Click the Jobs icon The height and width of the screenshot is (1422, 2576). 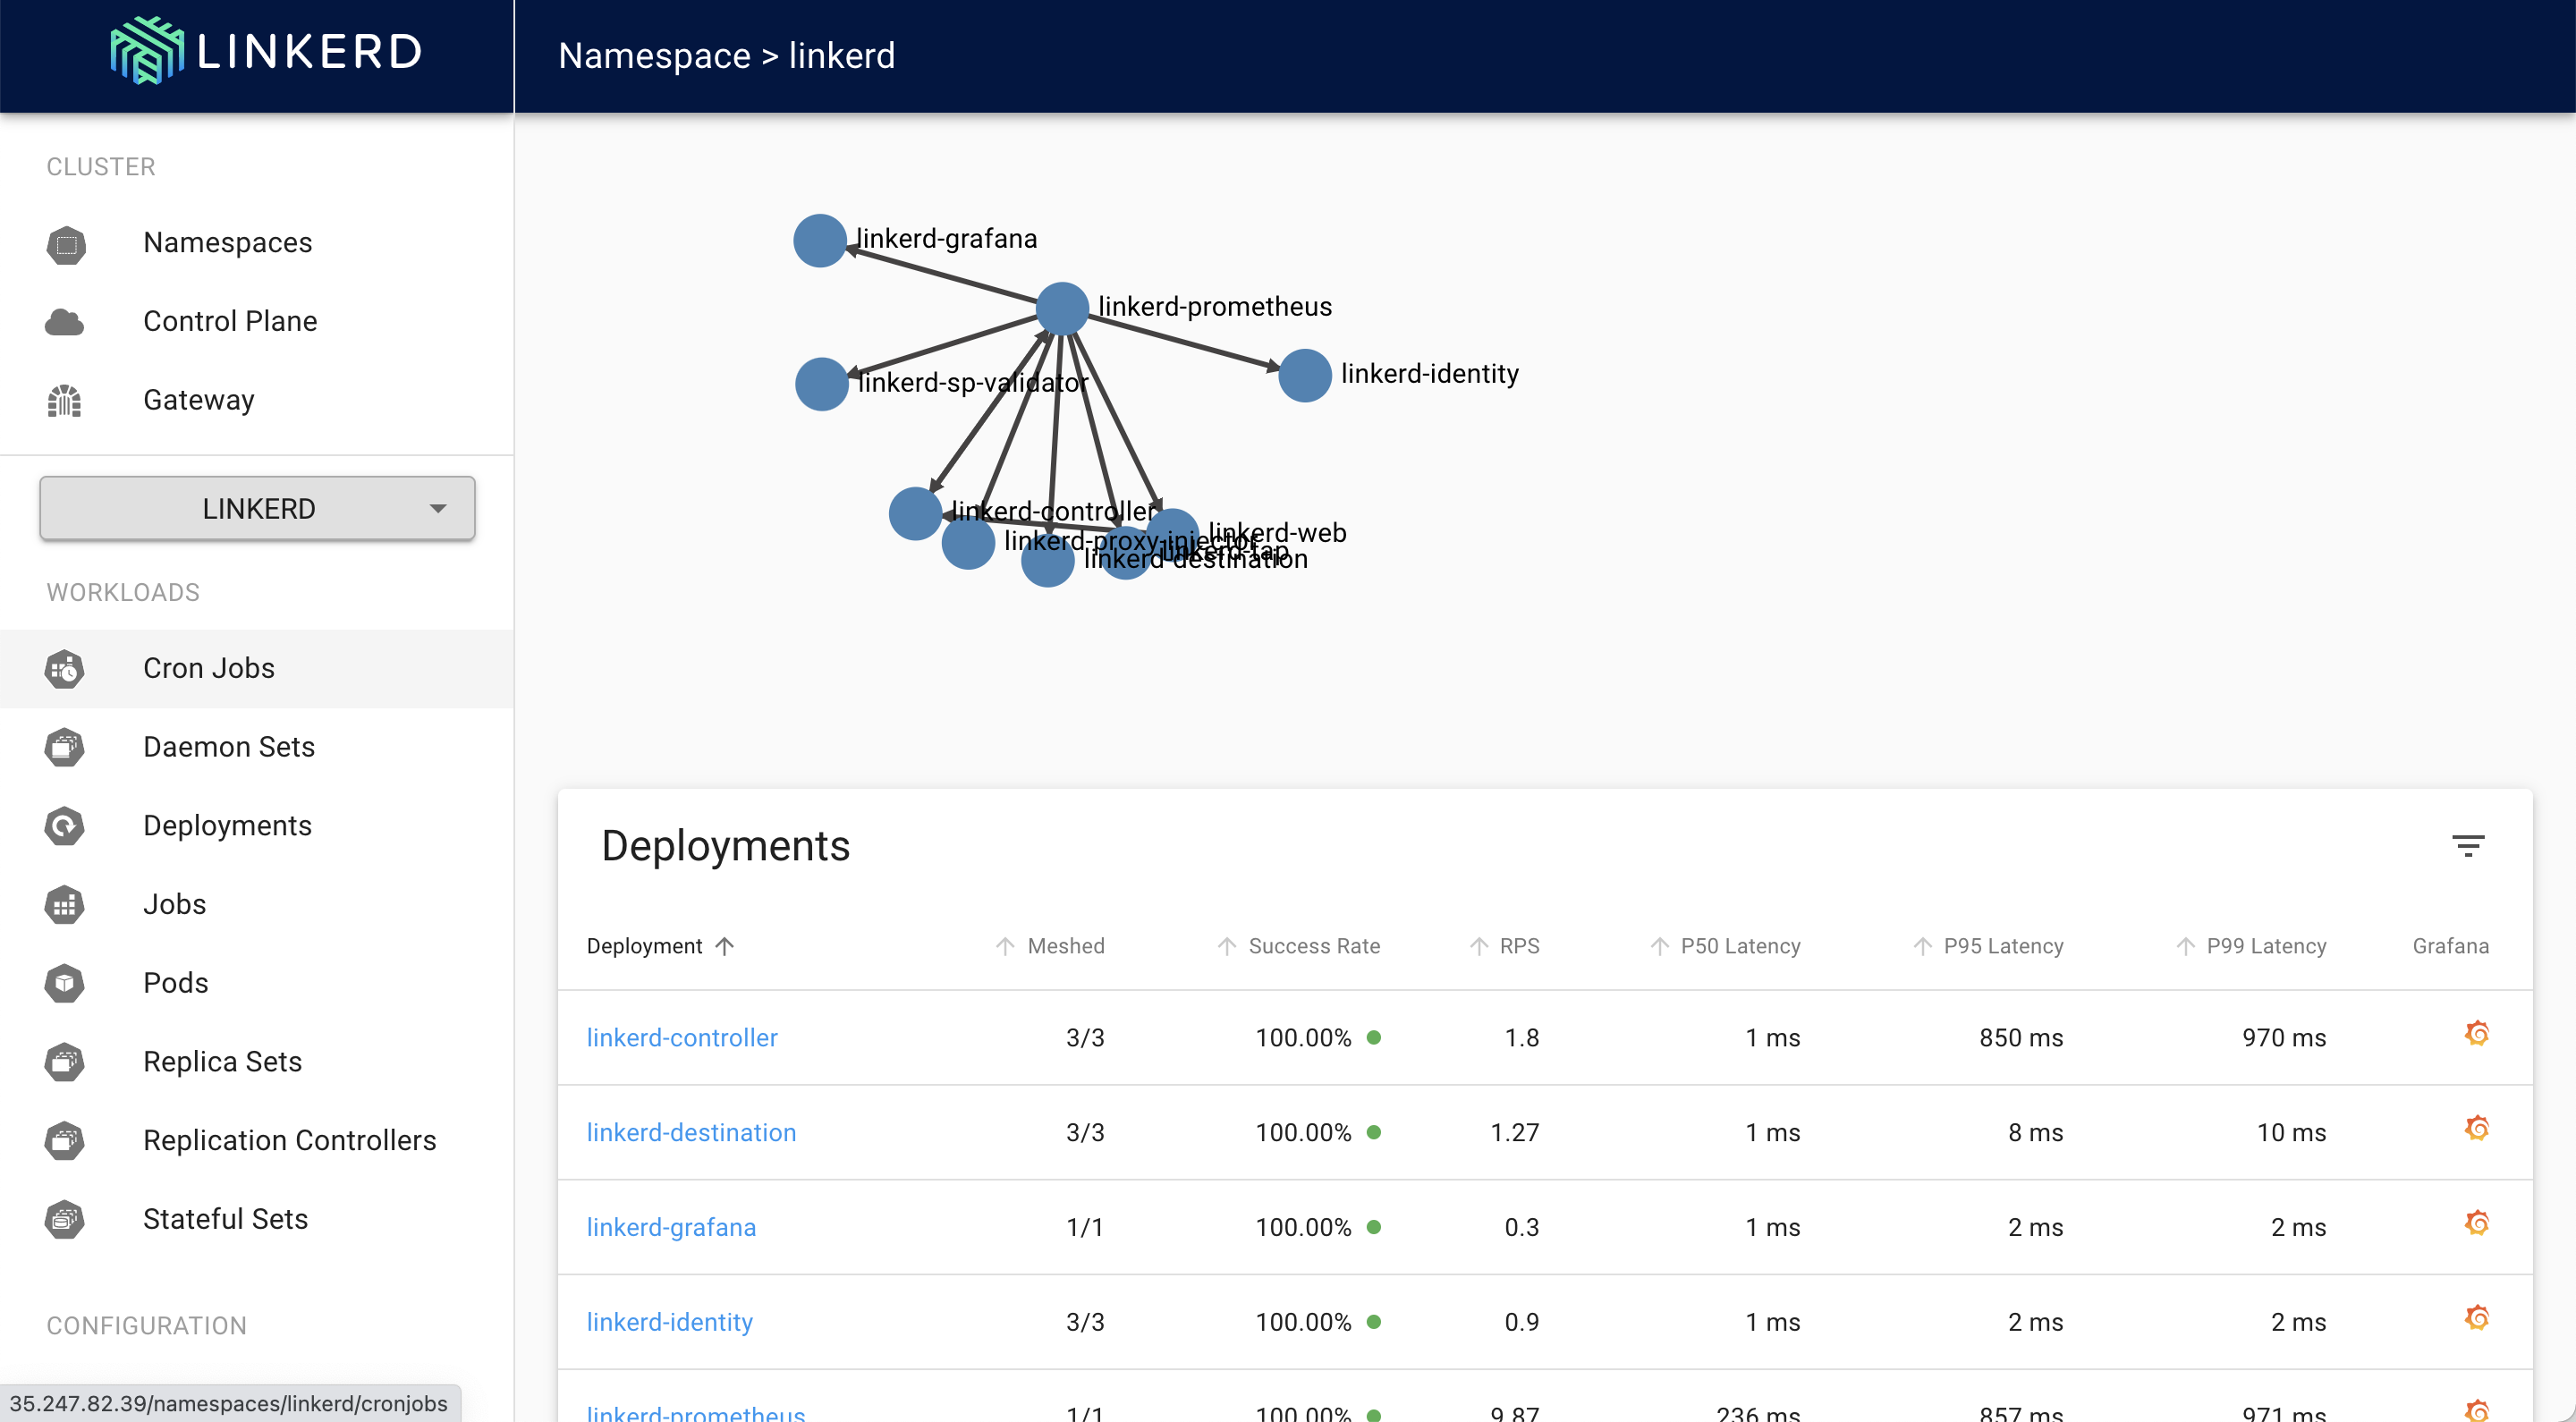65,905
